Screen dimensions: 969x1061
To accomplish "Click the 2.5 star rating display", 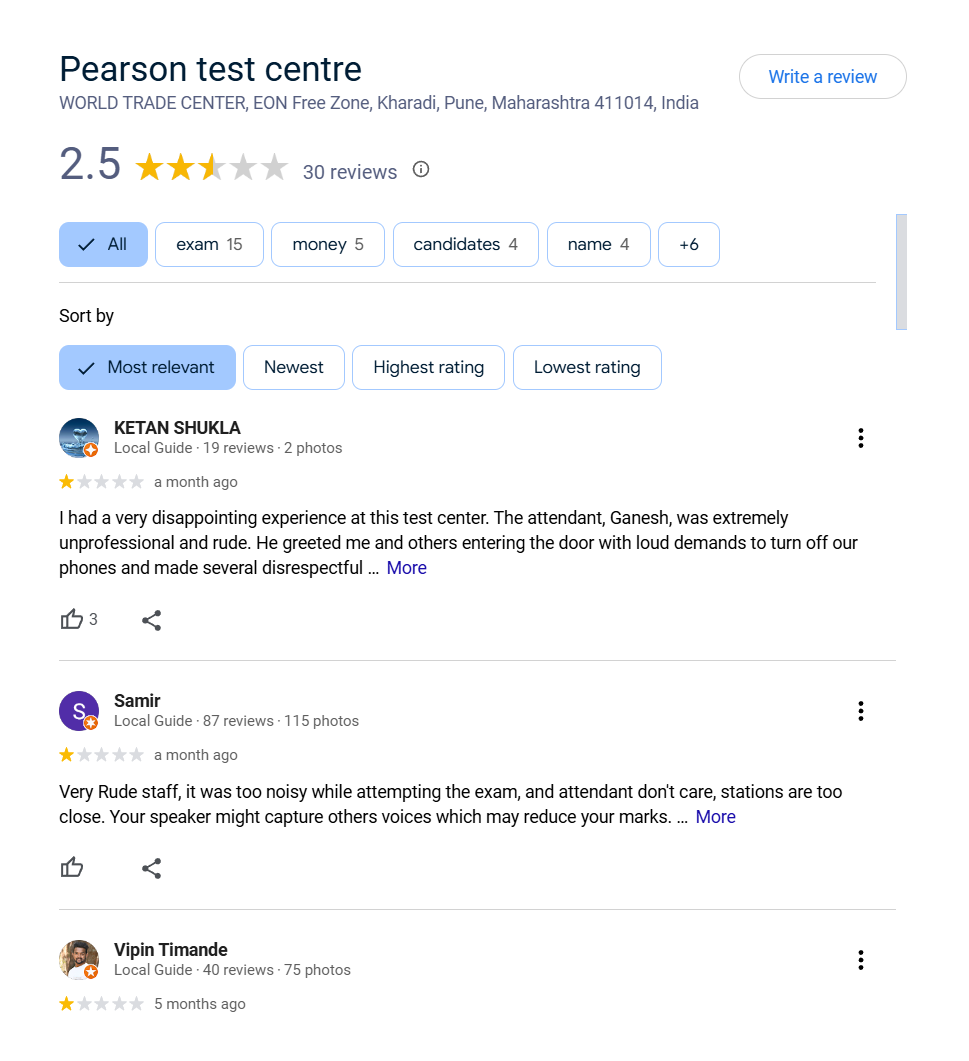I will tap(211, 167).
